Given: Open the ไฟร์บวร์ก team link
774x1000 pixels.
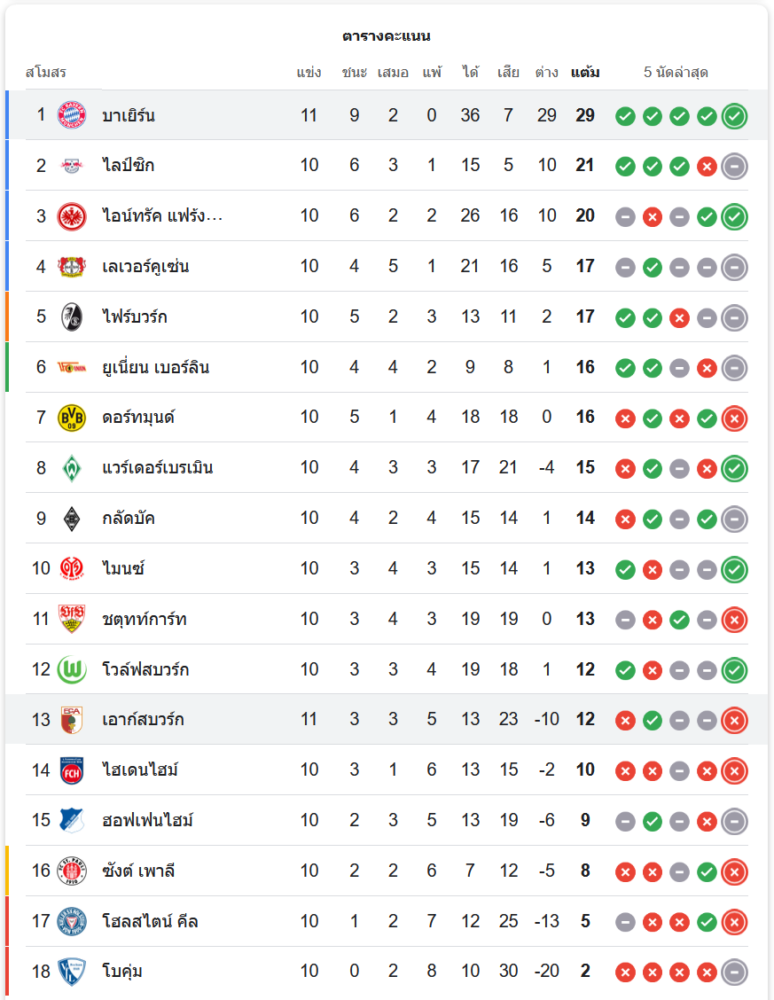Looking at the screenshot, I should coord(134,317).
